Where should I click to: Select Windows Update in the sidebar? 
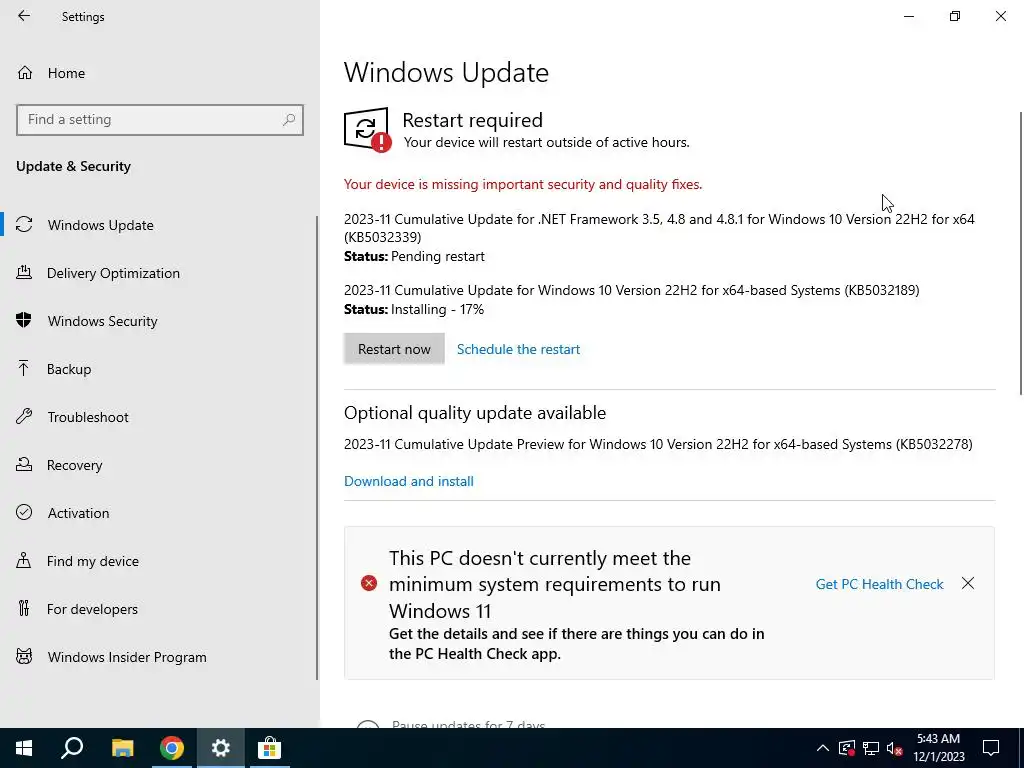101,225
